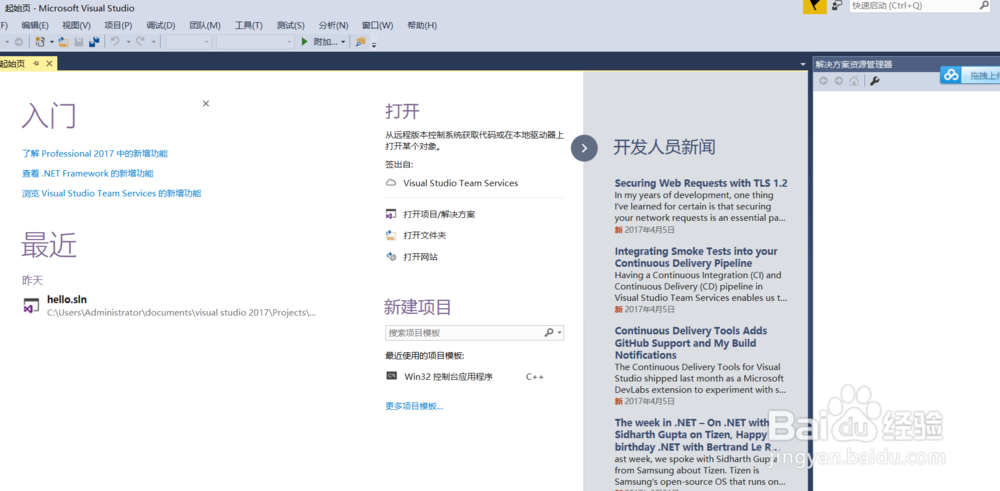Screen dimensions: 1000x491
Task: Click the Win32 console app template icon
Action: pyautogui.click(x=392, y=376)
